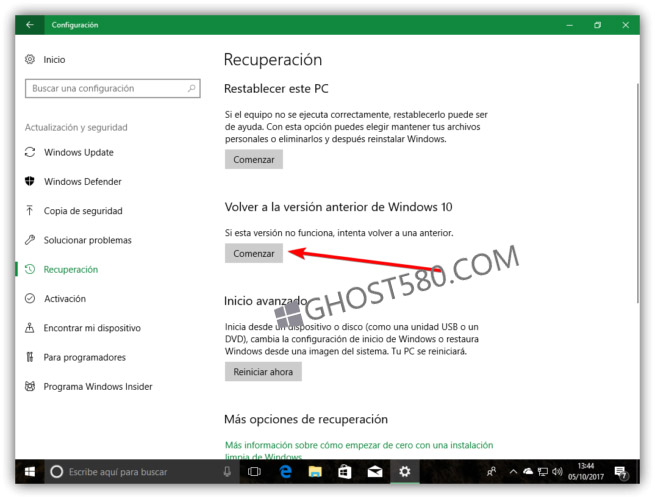Click the Recuperación history icon
Viewport: 655px width, 499px height.
click(x=30, y=269)
